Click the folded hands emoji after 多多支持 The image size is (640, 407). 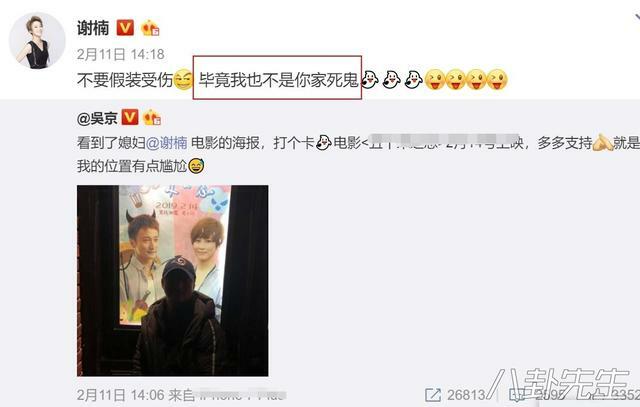603,143
